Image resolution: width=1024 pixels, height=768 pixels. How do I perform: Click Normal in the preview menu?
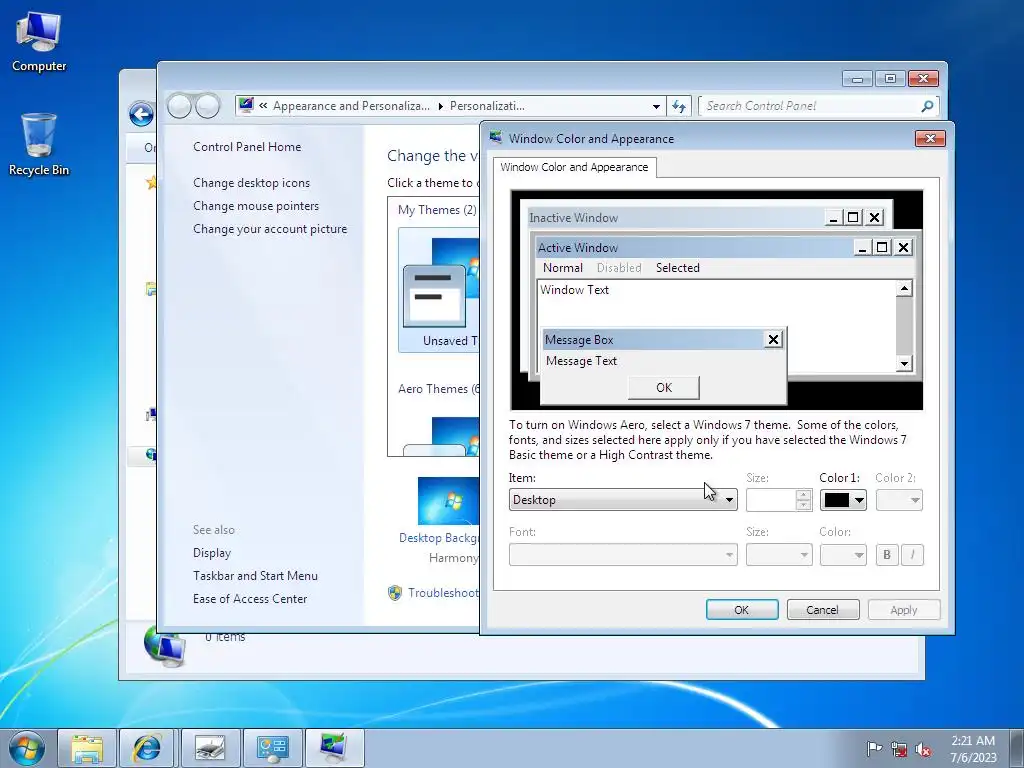click(x=562, y=268)
